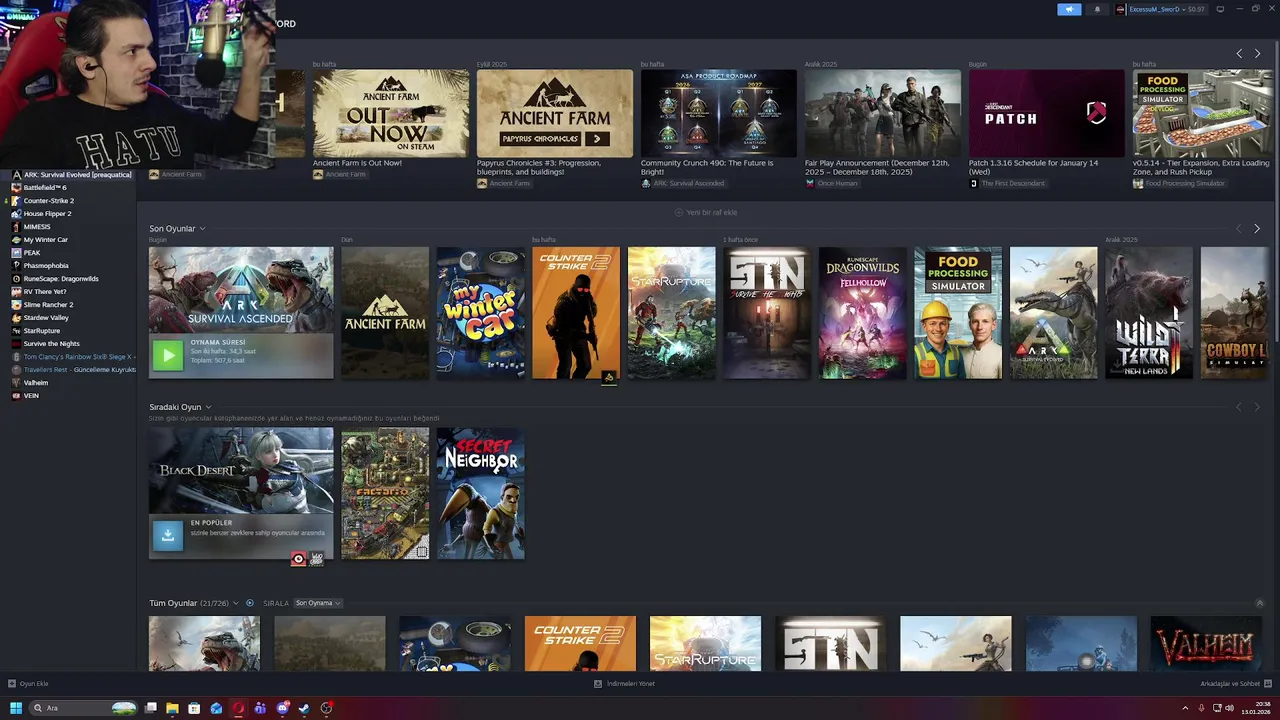The height and width of the screenshot is (720, 1280).
Task: Click the Windows taskbar search box
Action: coord(83,708)
